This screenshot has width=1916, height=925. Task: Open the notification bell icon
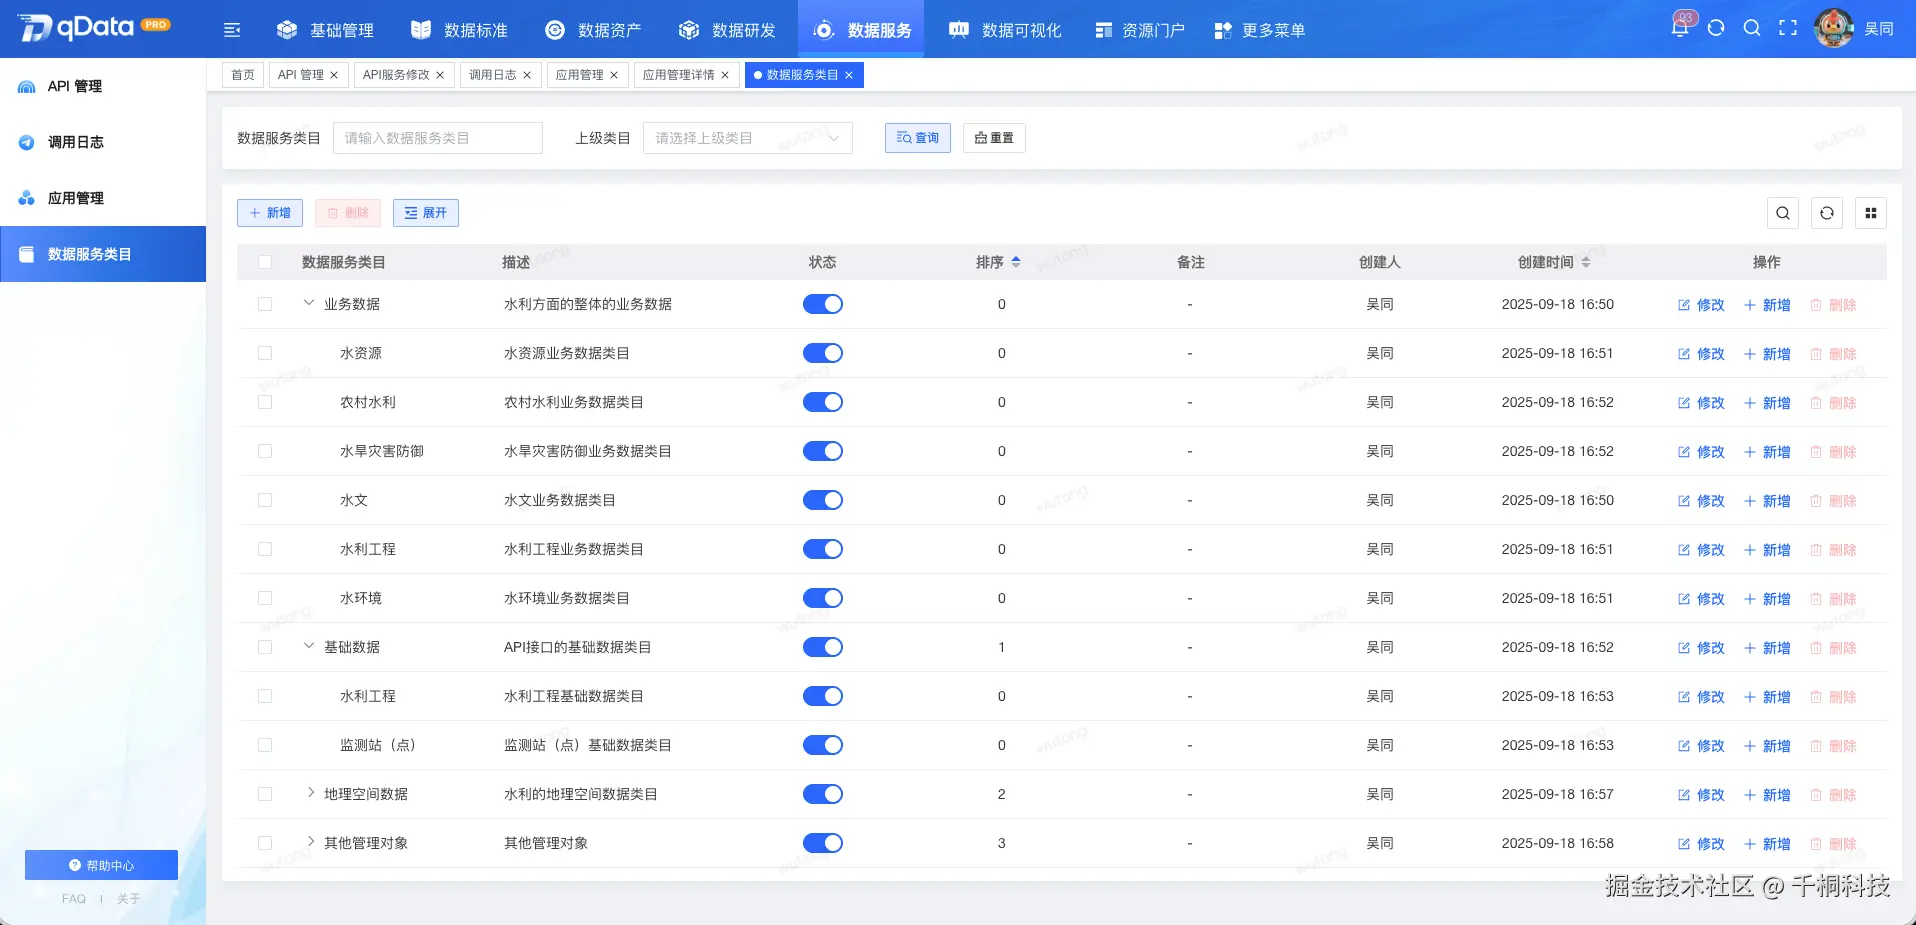click(x=1681, y=27)
